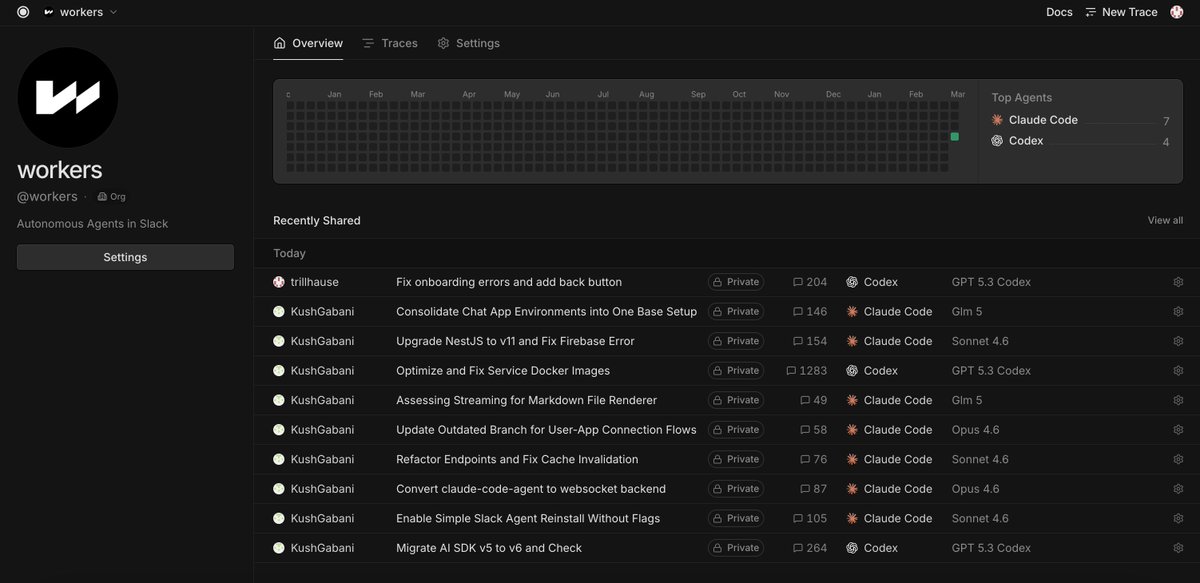Click the 204 comments icon on Fix onboarding row

pyautogui.click(x=797, y=282)
